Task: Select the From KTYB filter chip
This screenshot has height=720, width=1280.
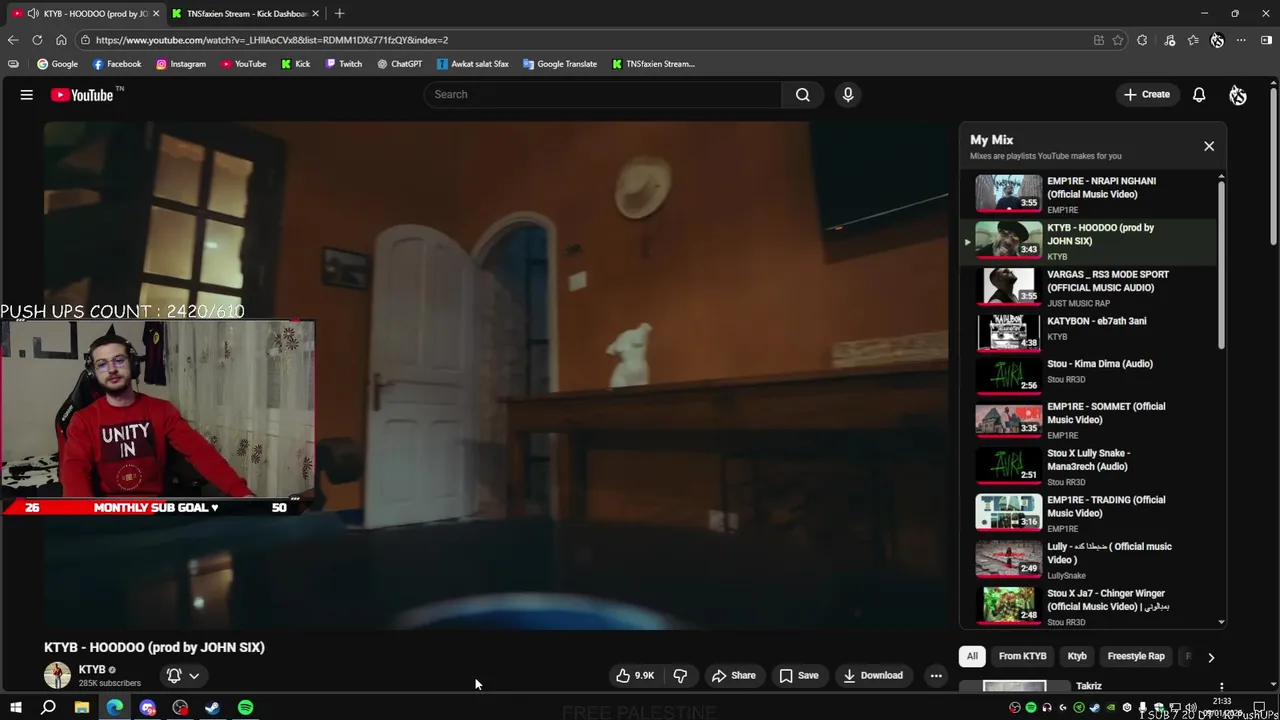Action: pos(1023,656)
